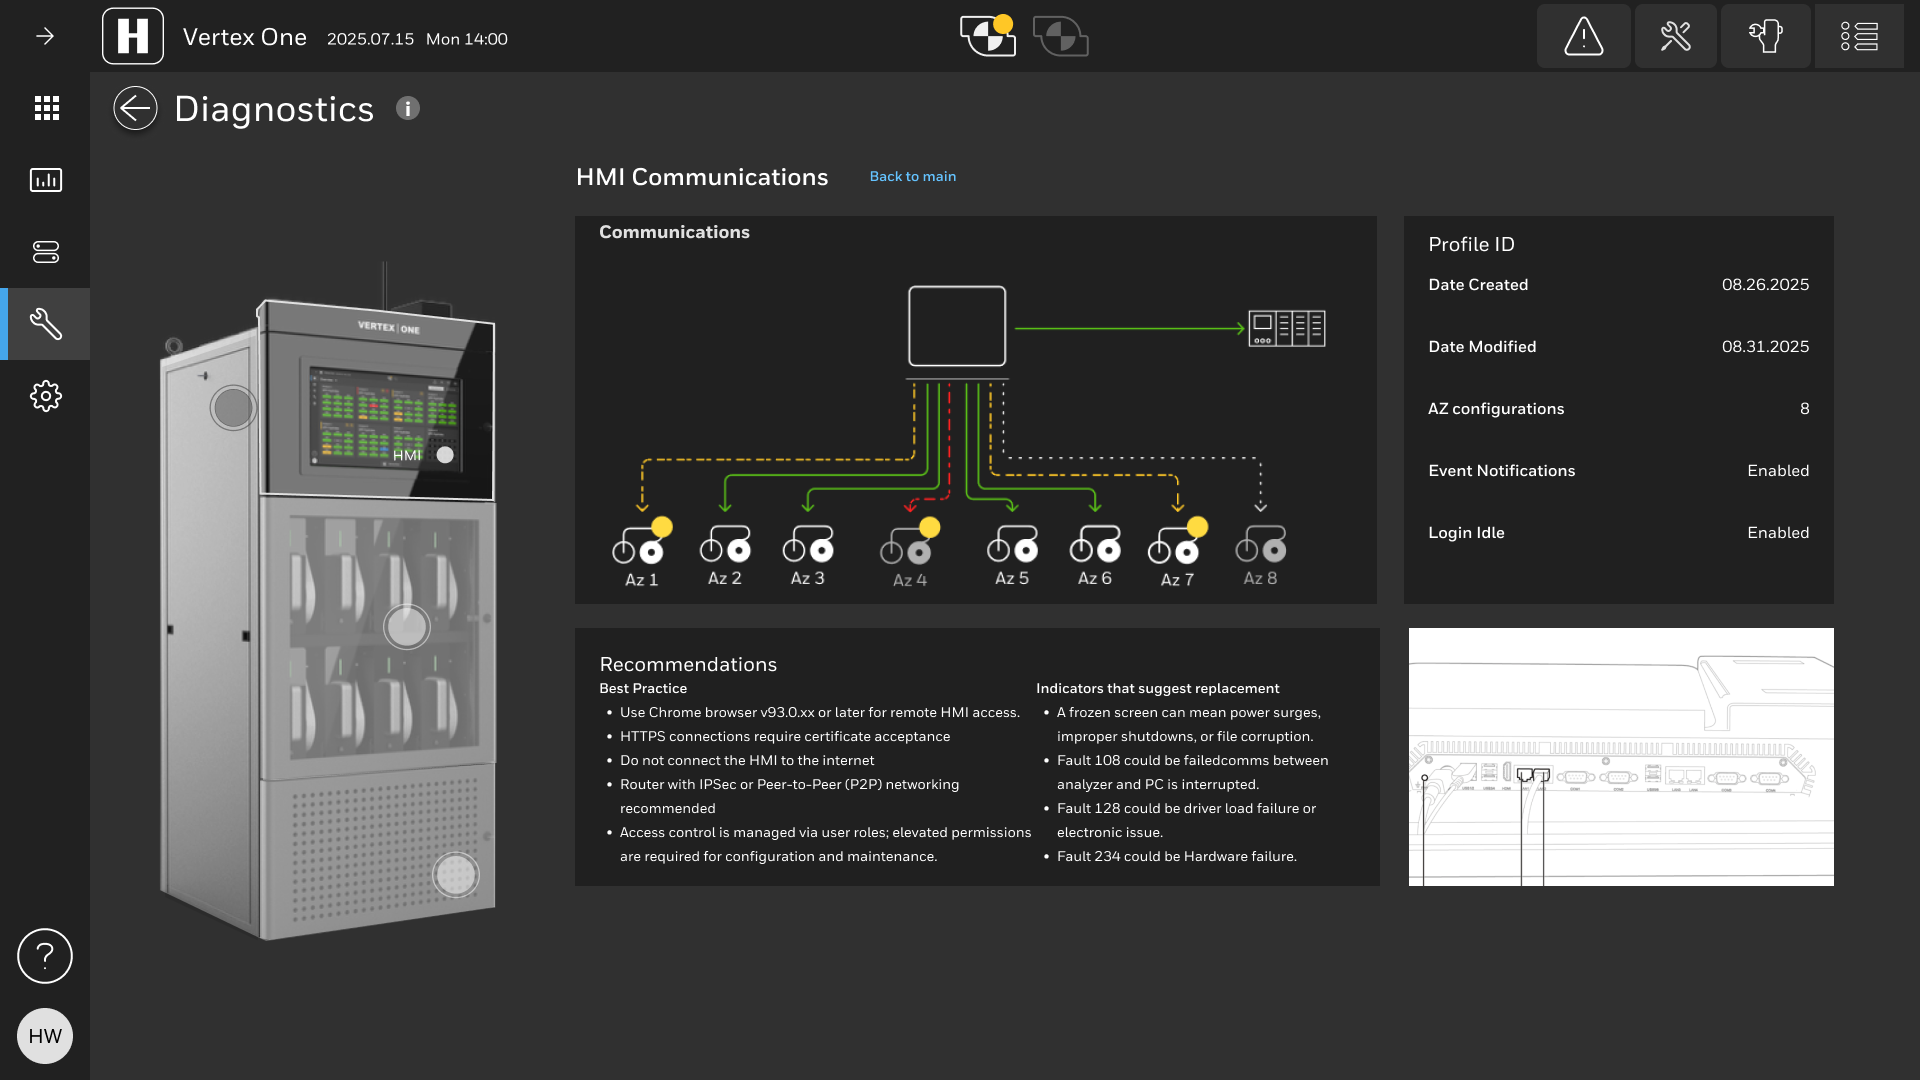Open the apps grid in sidebar
The height and width of the screenshot is (1080, 1920).
click(x=46, y=108)
